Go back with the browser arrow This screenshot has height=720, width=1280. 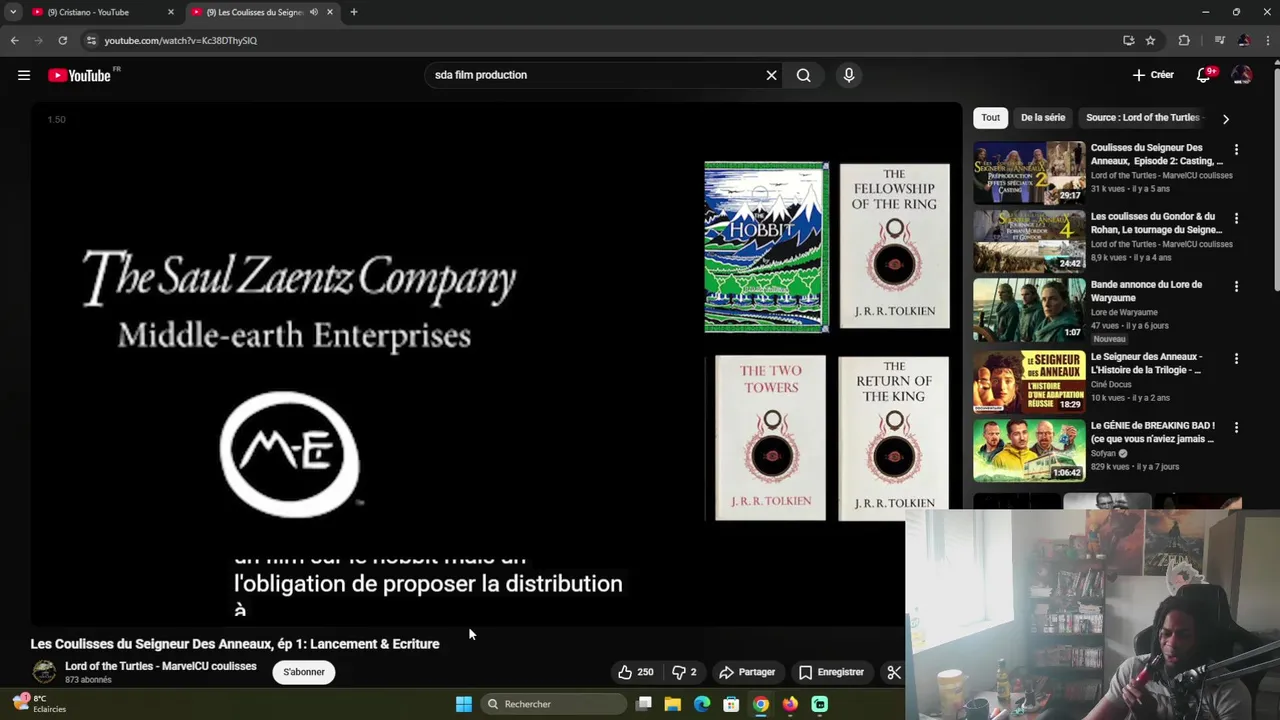tap(14, 40)
